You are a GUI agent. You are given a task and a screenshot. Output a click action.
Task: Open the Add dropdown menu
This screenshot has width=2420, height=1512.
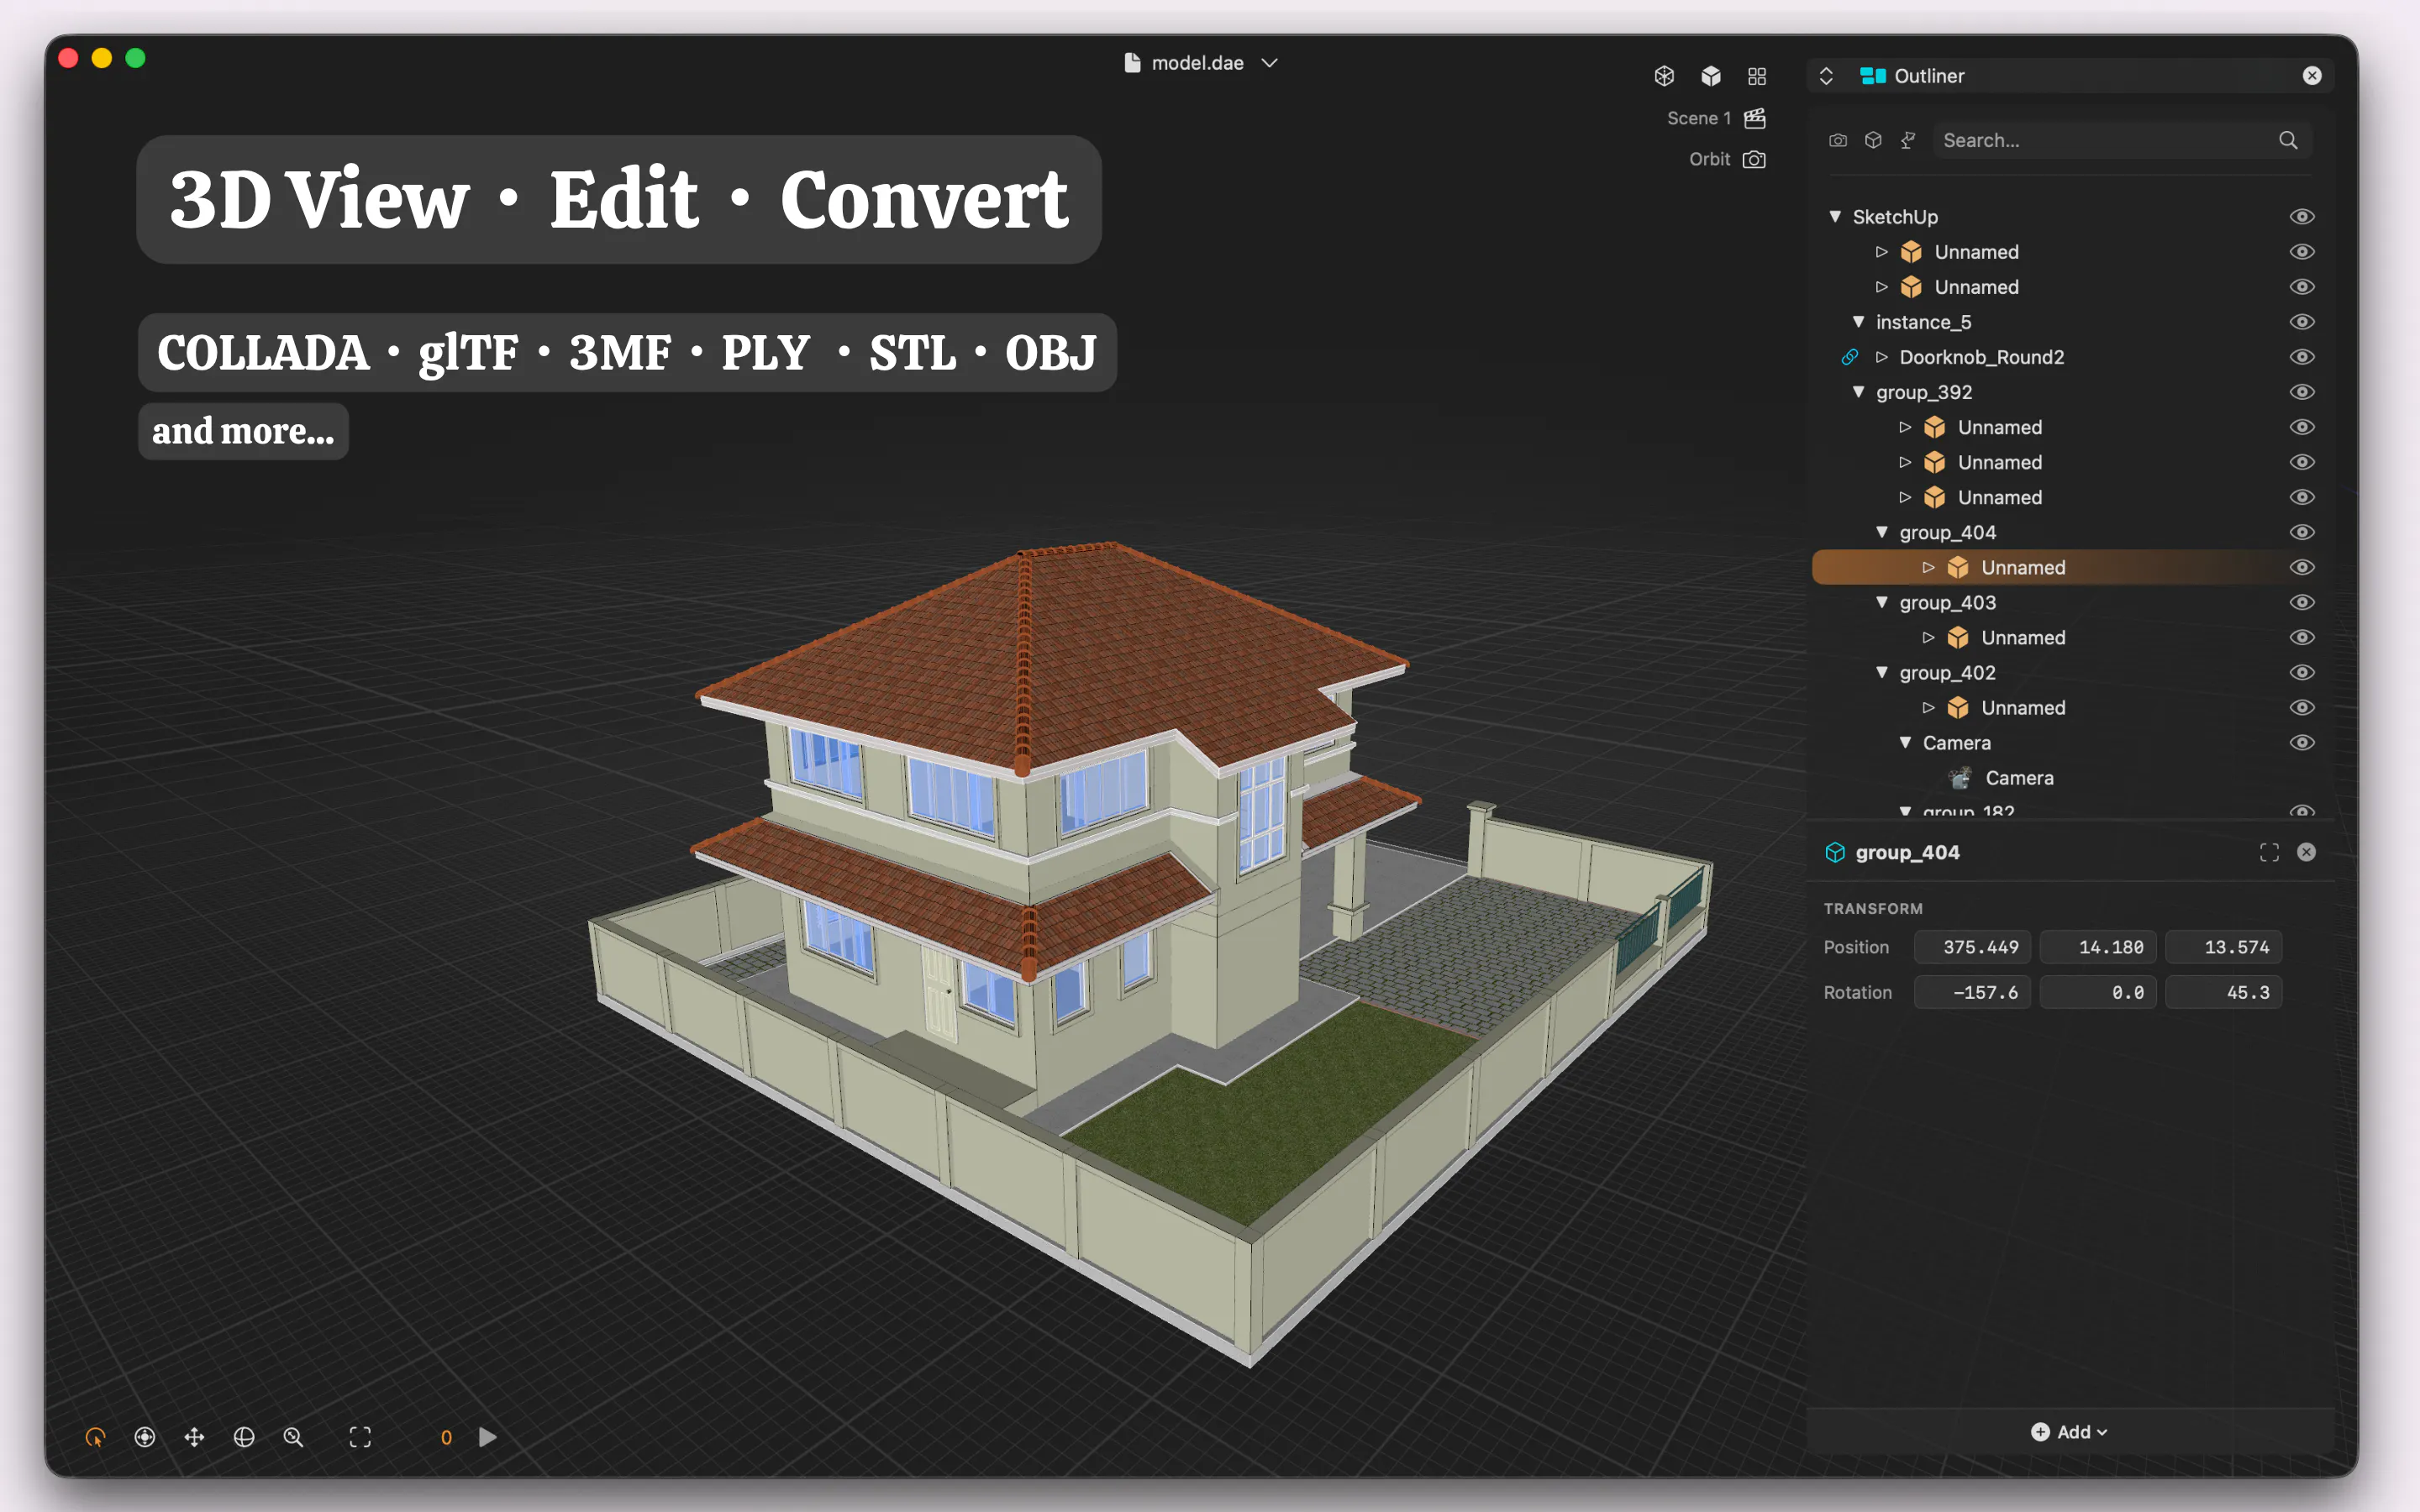pyautogui.click(x=2069, y=1432)
